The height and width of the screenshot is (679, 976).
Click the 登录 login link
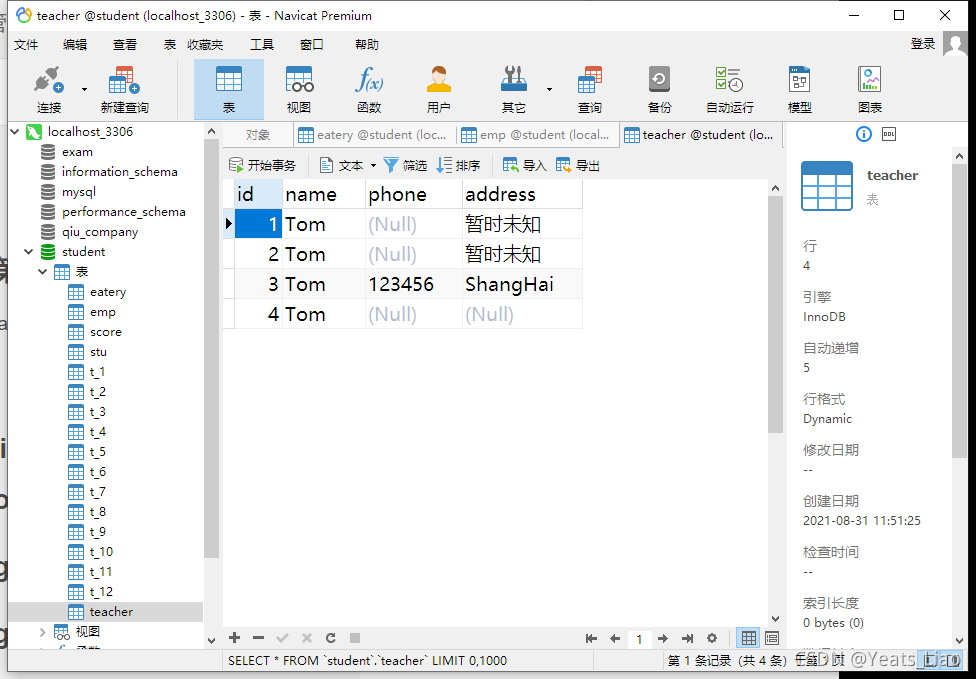point(922,44)
